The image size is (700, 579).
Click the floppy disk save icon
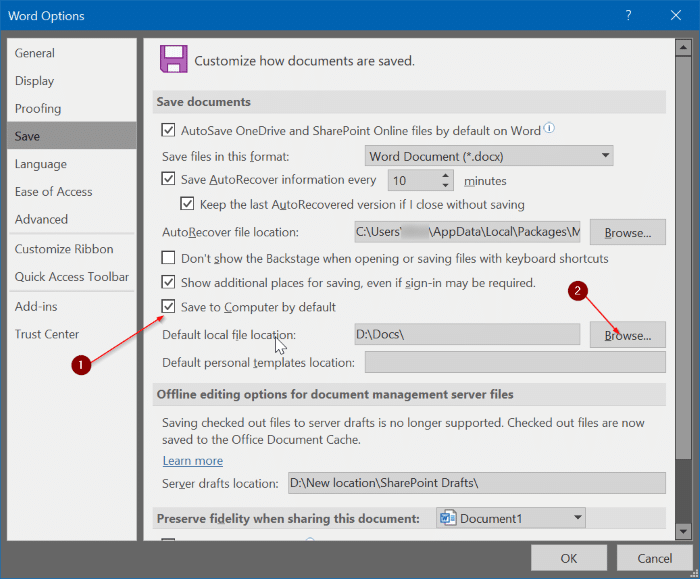coord(174,59)
